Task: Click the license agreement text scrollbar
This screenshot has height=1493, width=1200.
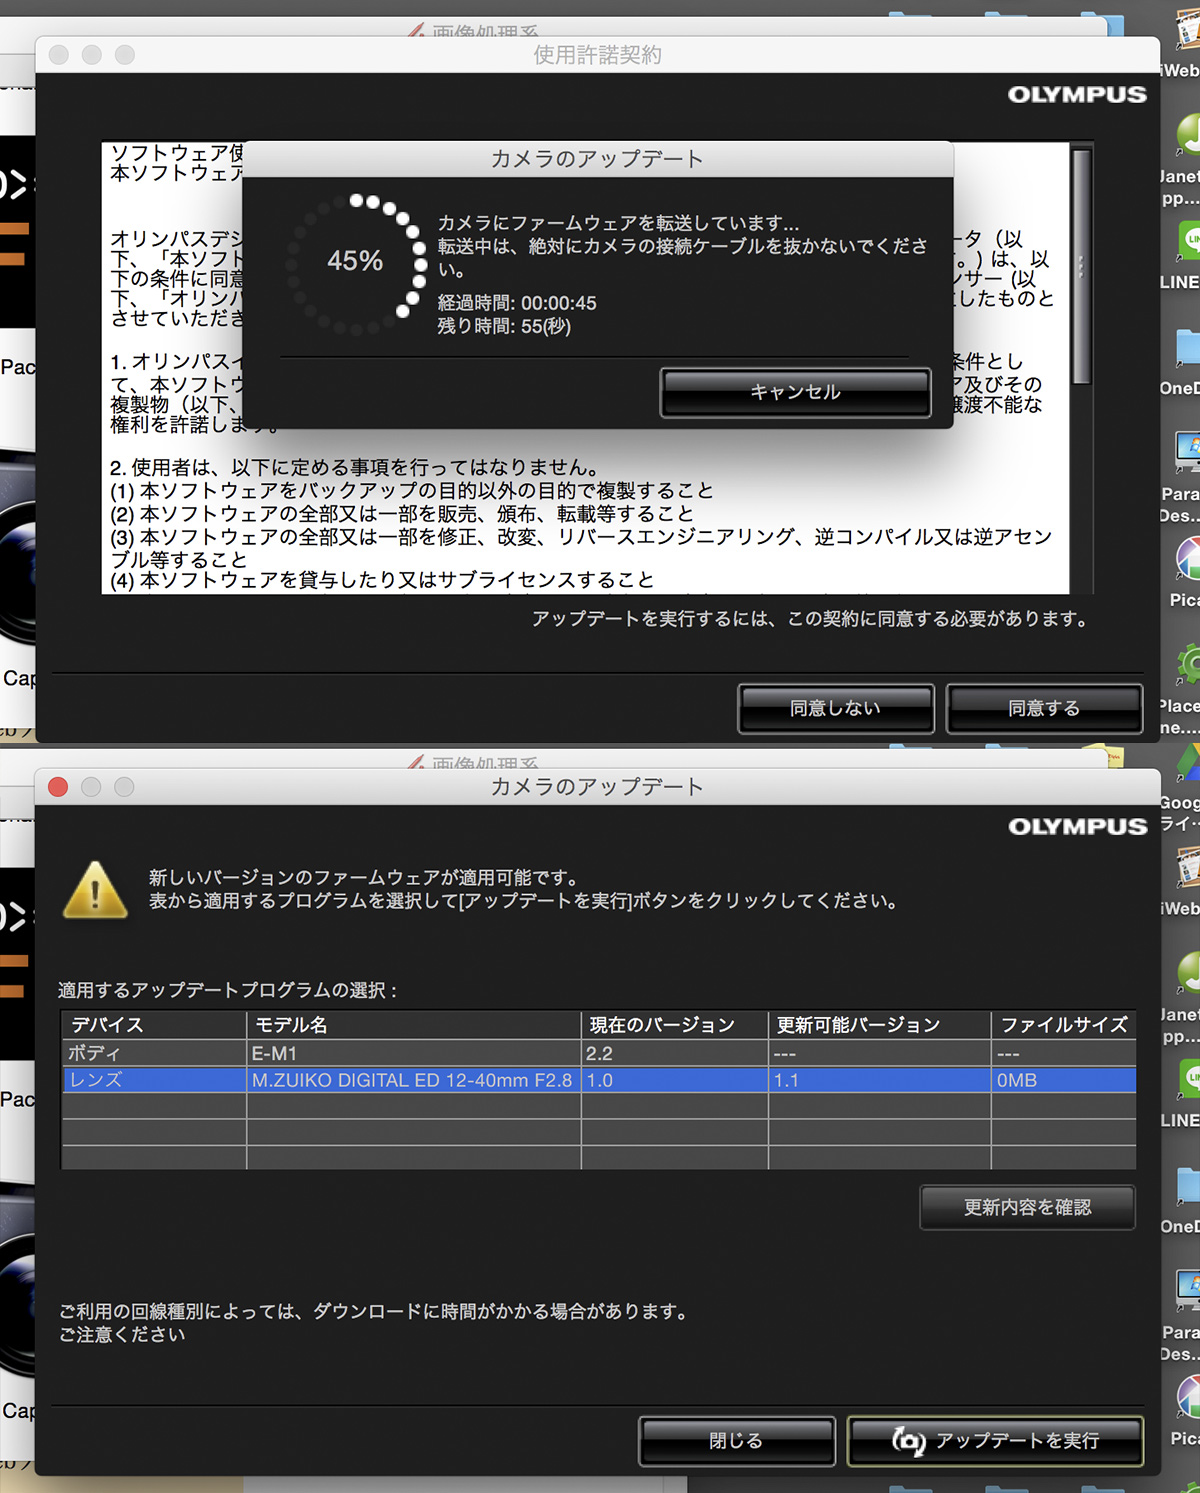Action: (x=1081, y=266)
